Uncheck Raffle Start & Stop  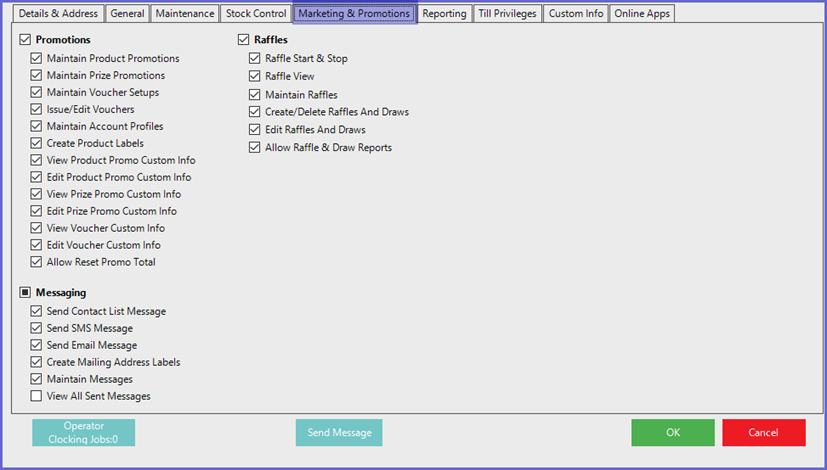pos(255,59)
